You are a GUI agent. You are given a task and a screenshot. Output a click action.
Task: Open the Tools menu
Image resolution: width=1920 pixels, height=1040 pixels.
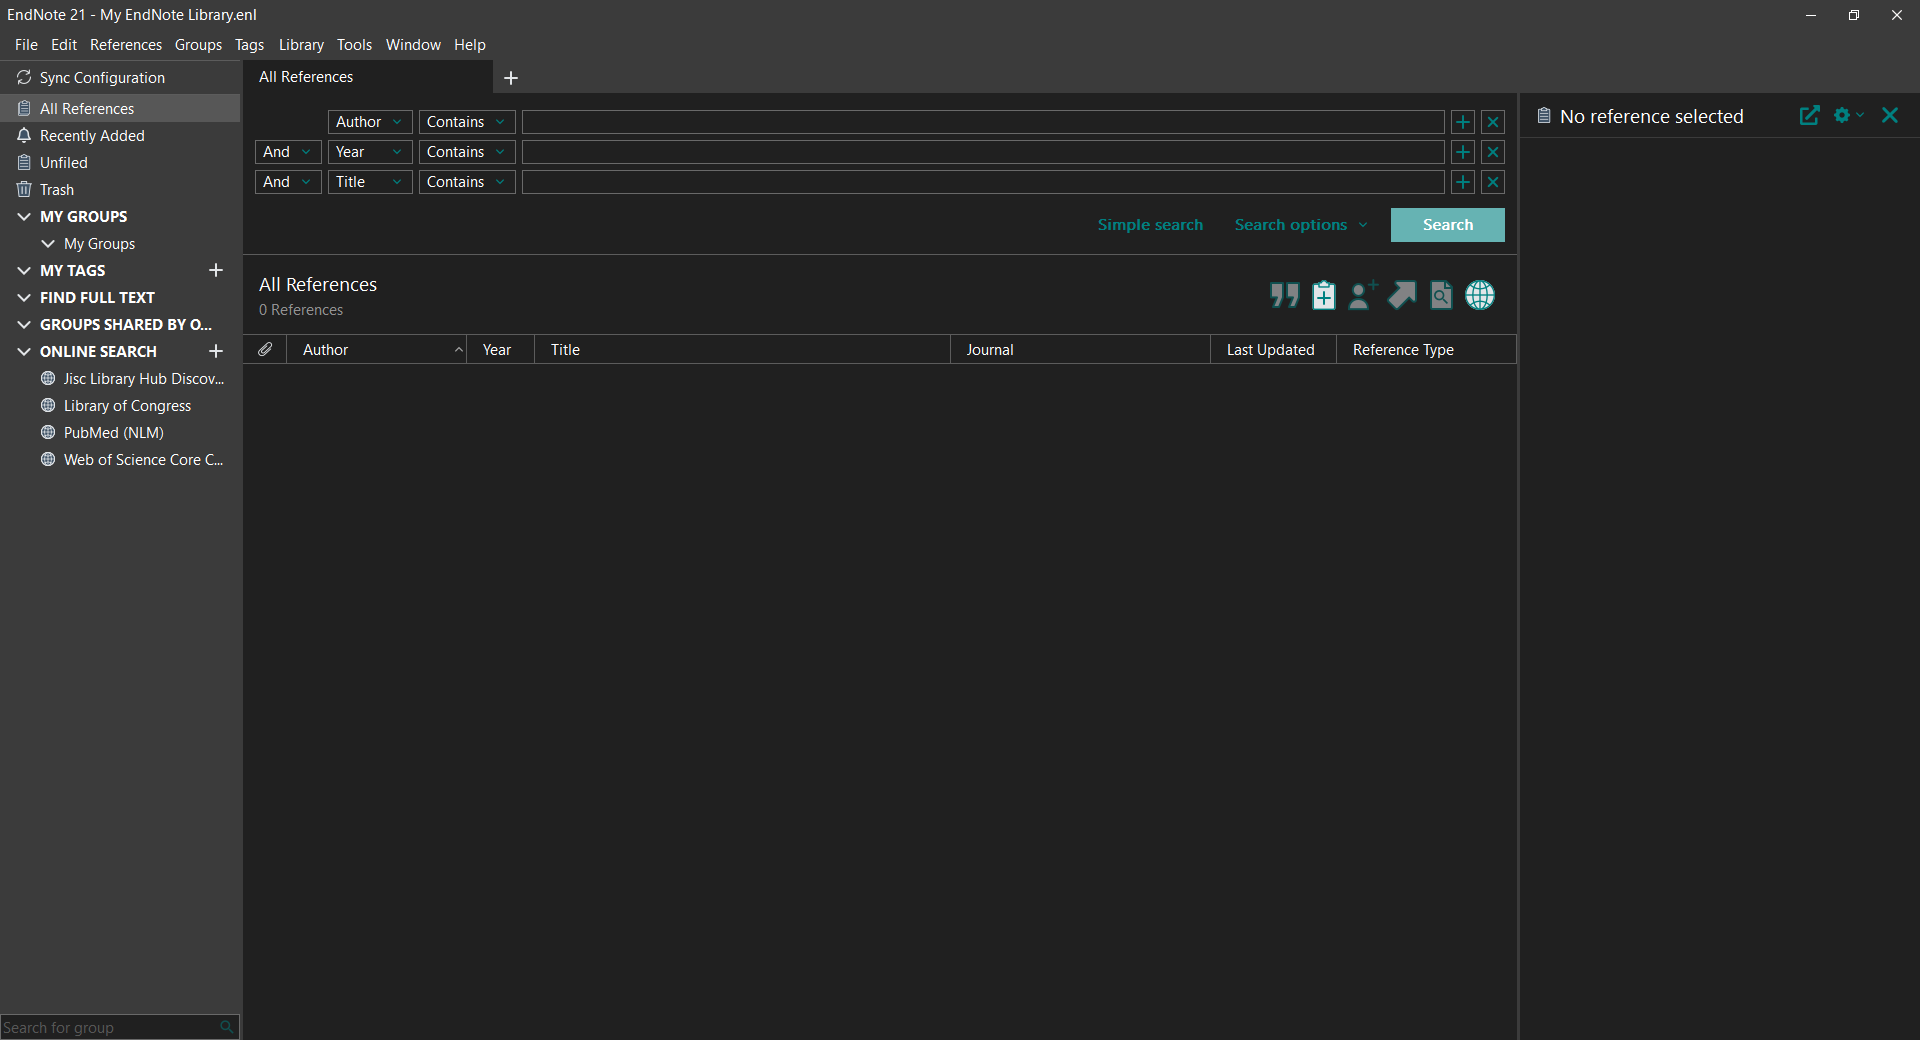point(354,45)
